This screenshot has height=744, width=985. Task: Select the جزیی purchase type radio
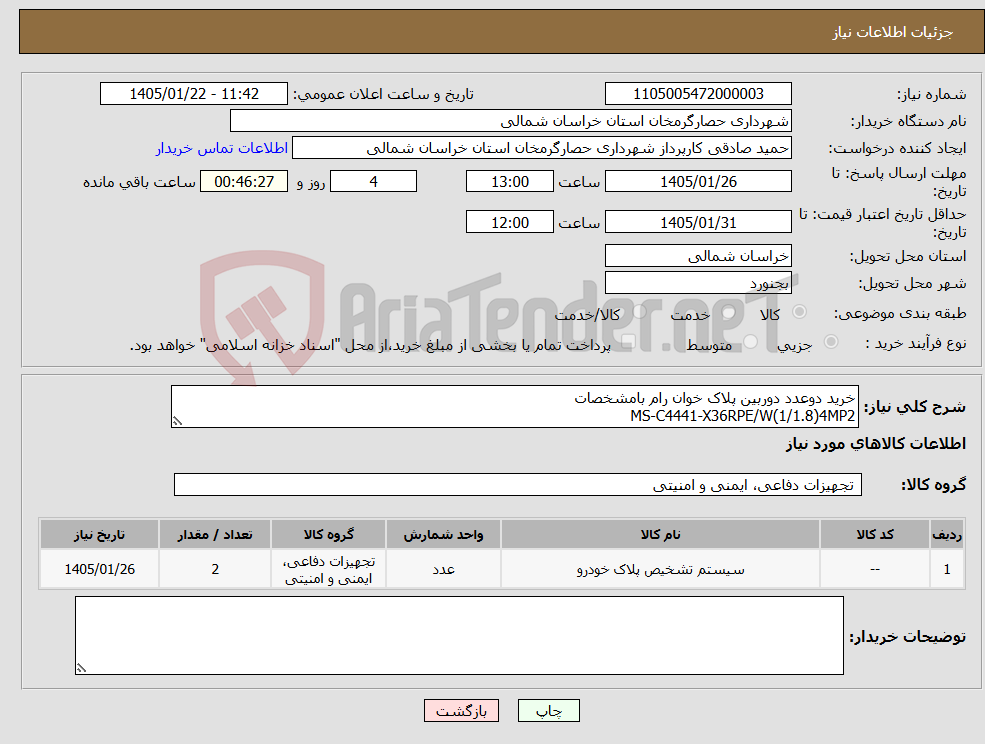click(830, 342)
